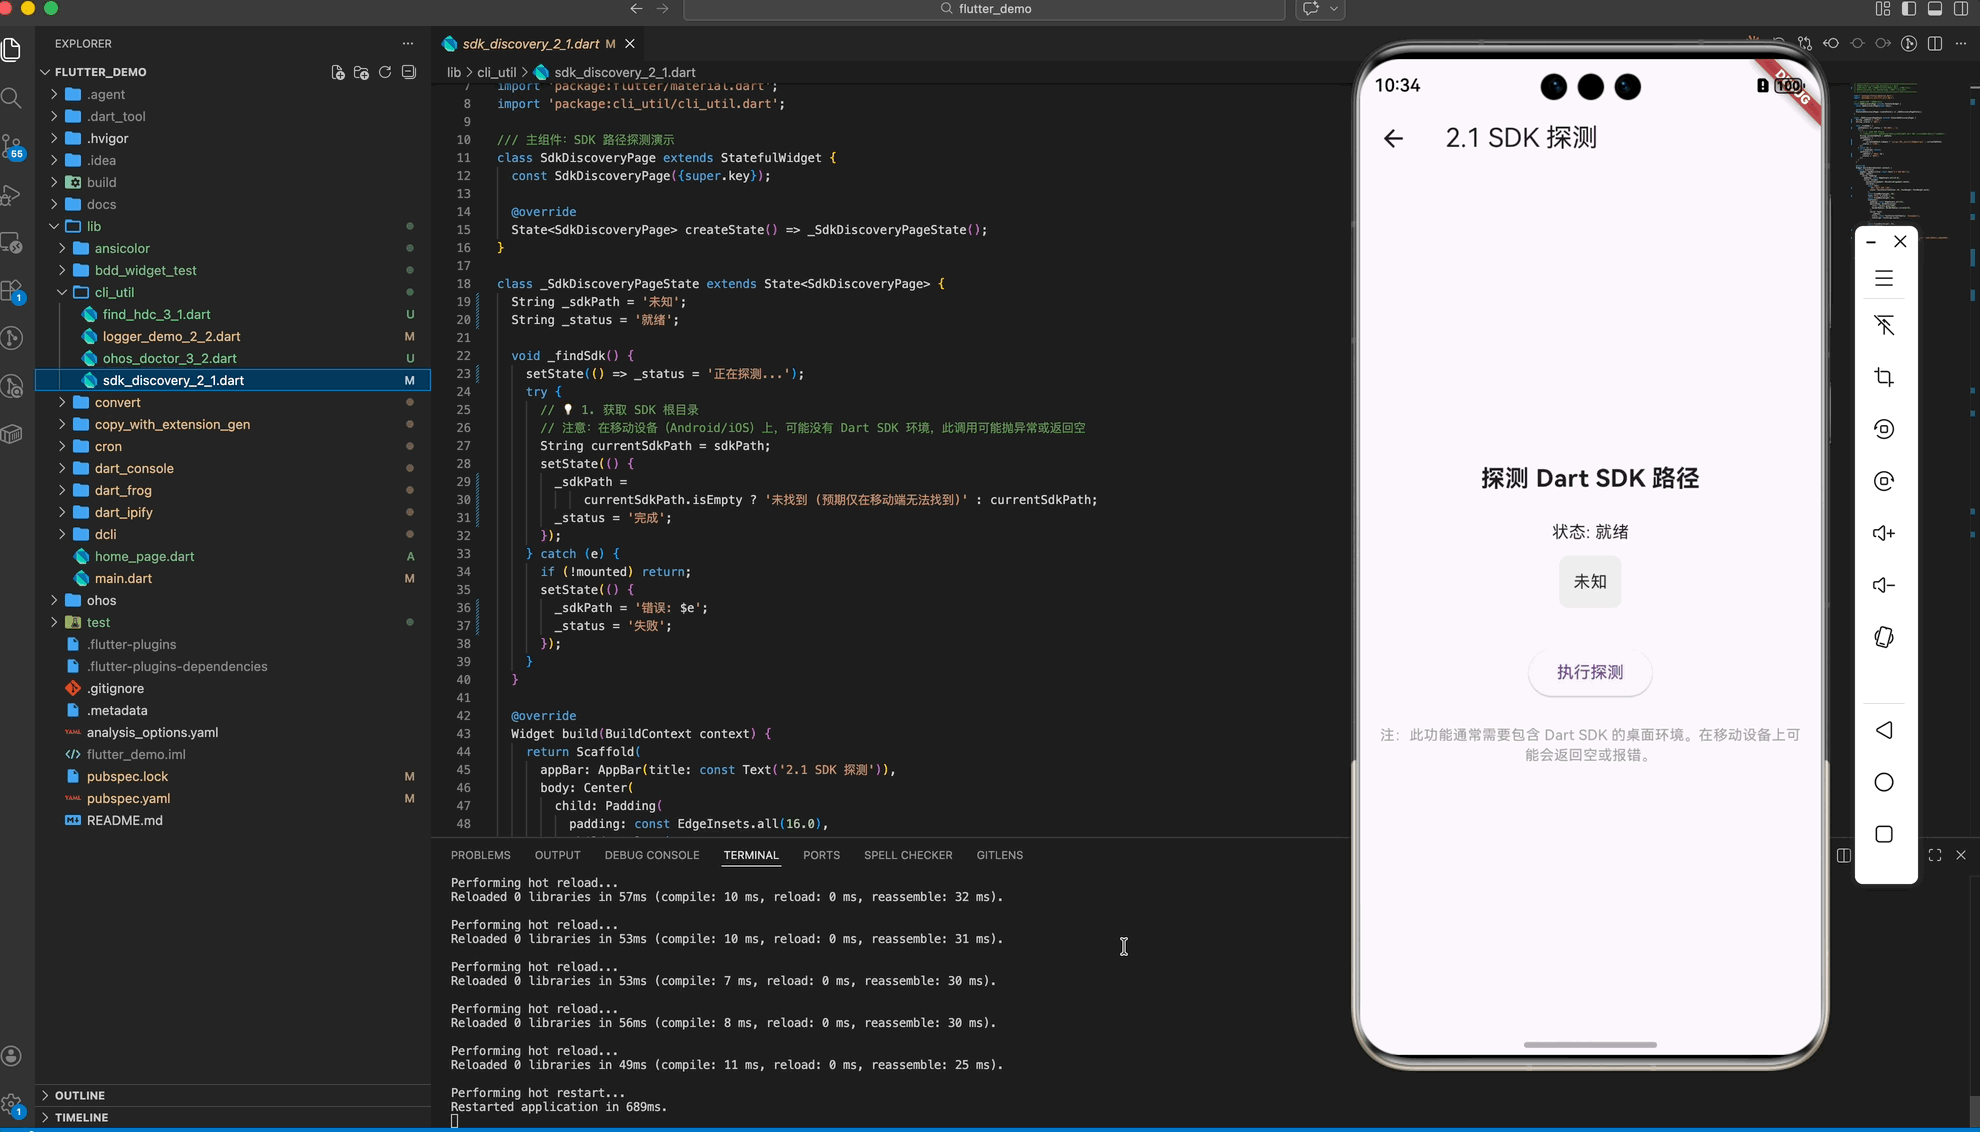
Task: Tap the 执行探测 button in app
Action: pos(1589,672)
